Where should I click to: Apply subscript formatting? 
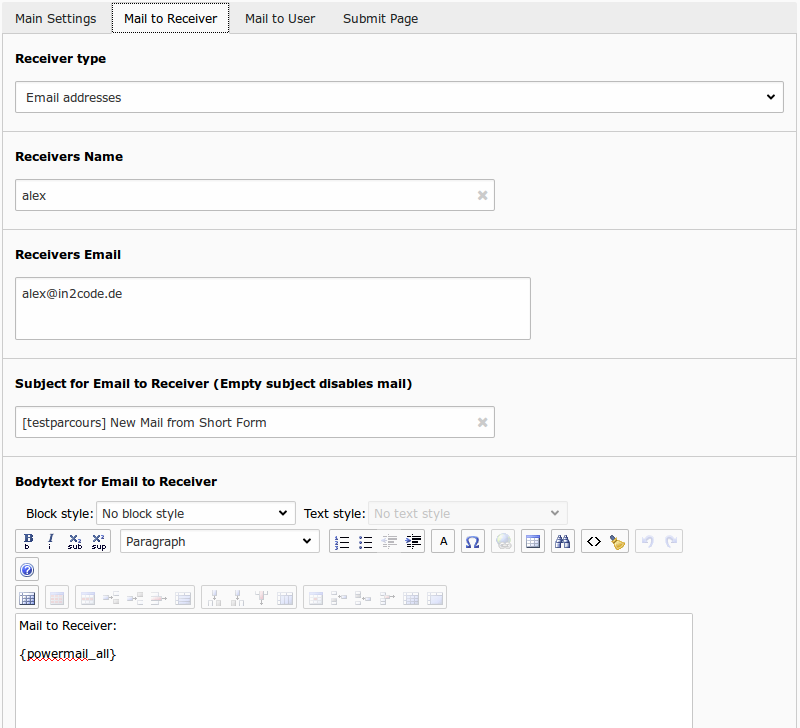75,541
